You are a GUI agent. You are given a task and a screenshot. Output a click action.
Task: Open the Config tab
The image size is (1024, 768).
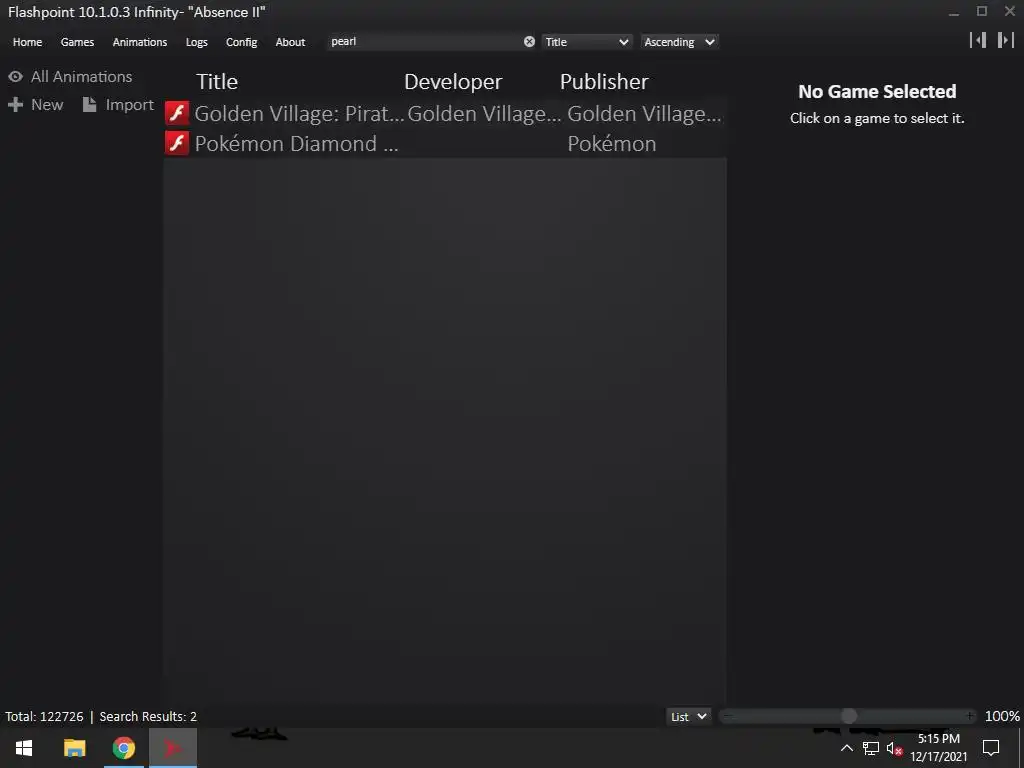click(242, 42)
